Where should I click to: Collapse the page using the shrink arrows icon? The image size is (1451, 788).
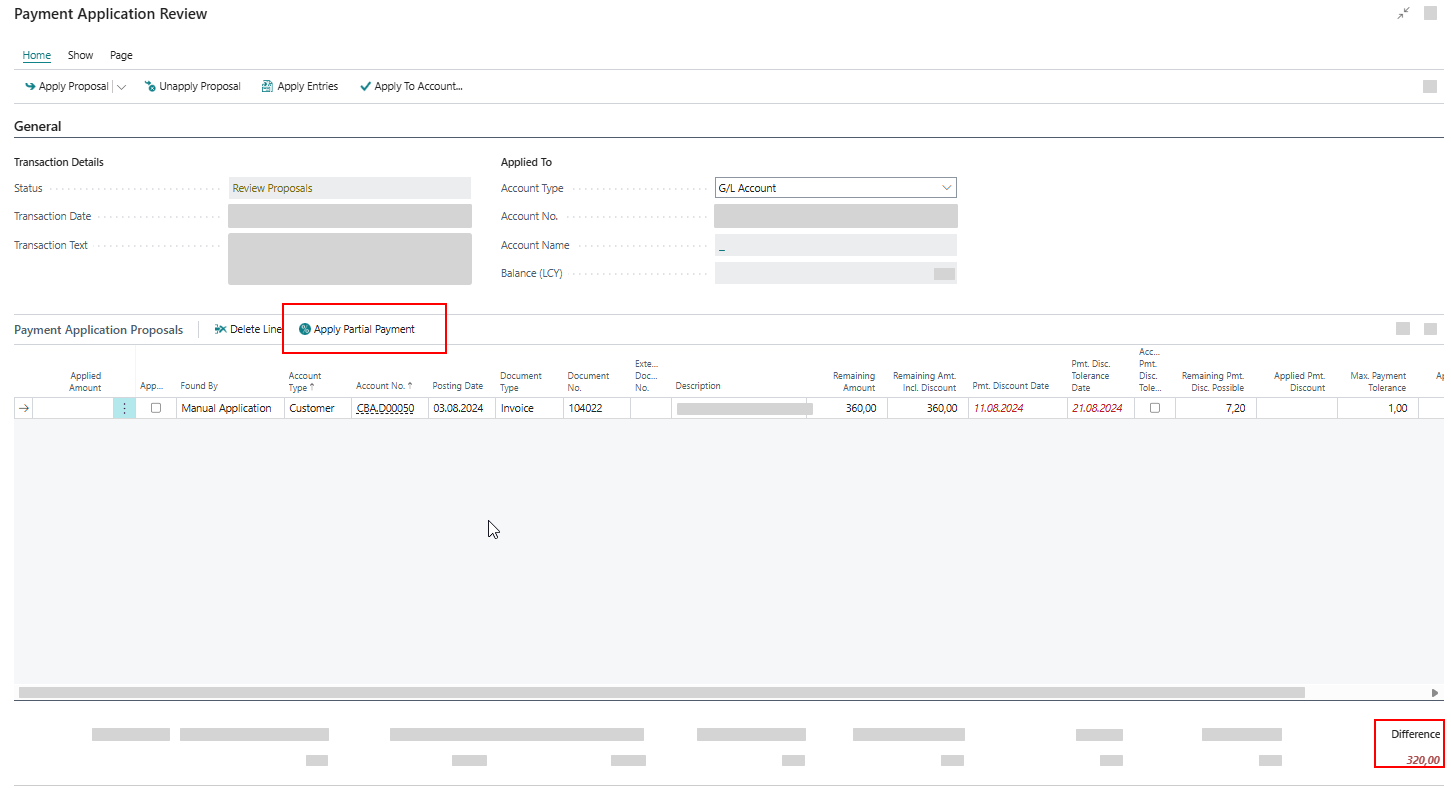pos(1404,14)
